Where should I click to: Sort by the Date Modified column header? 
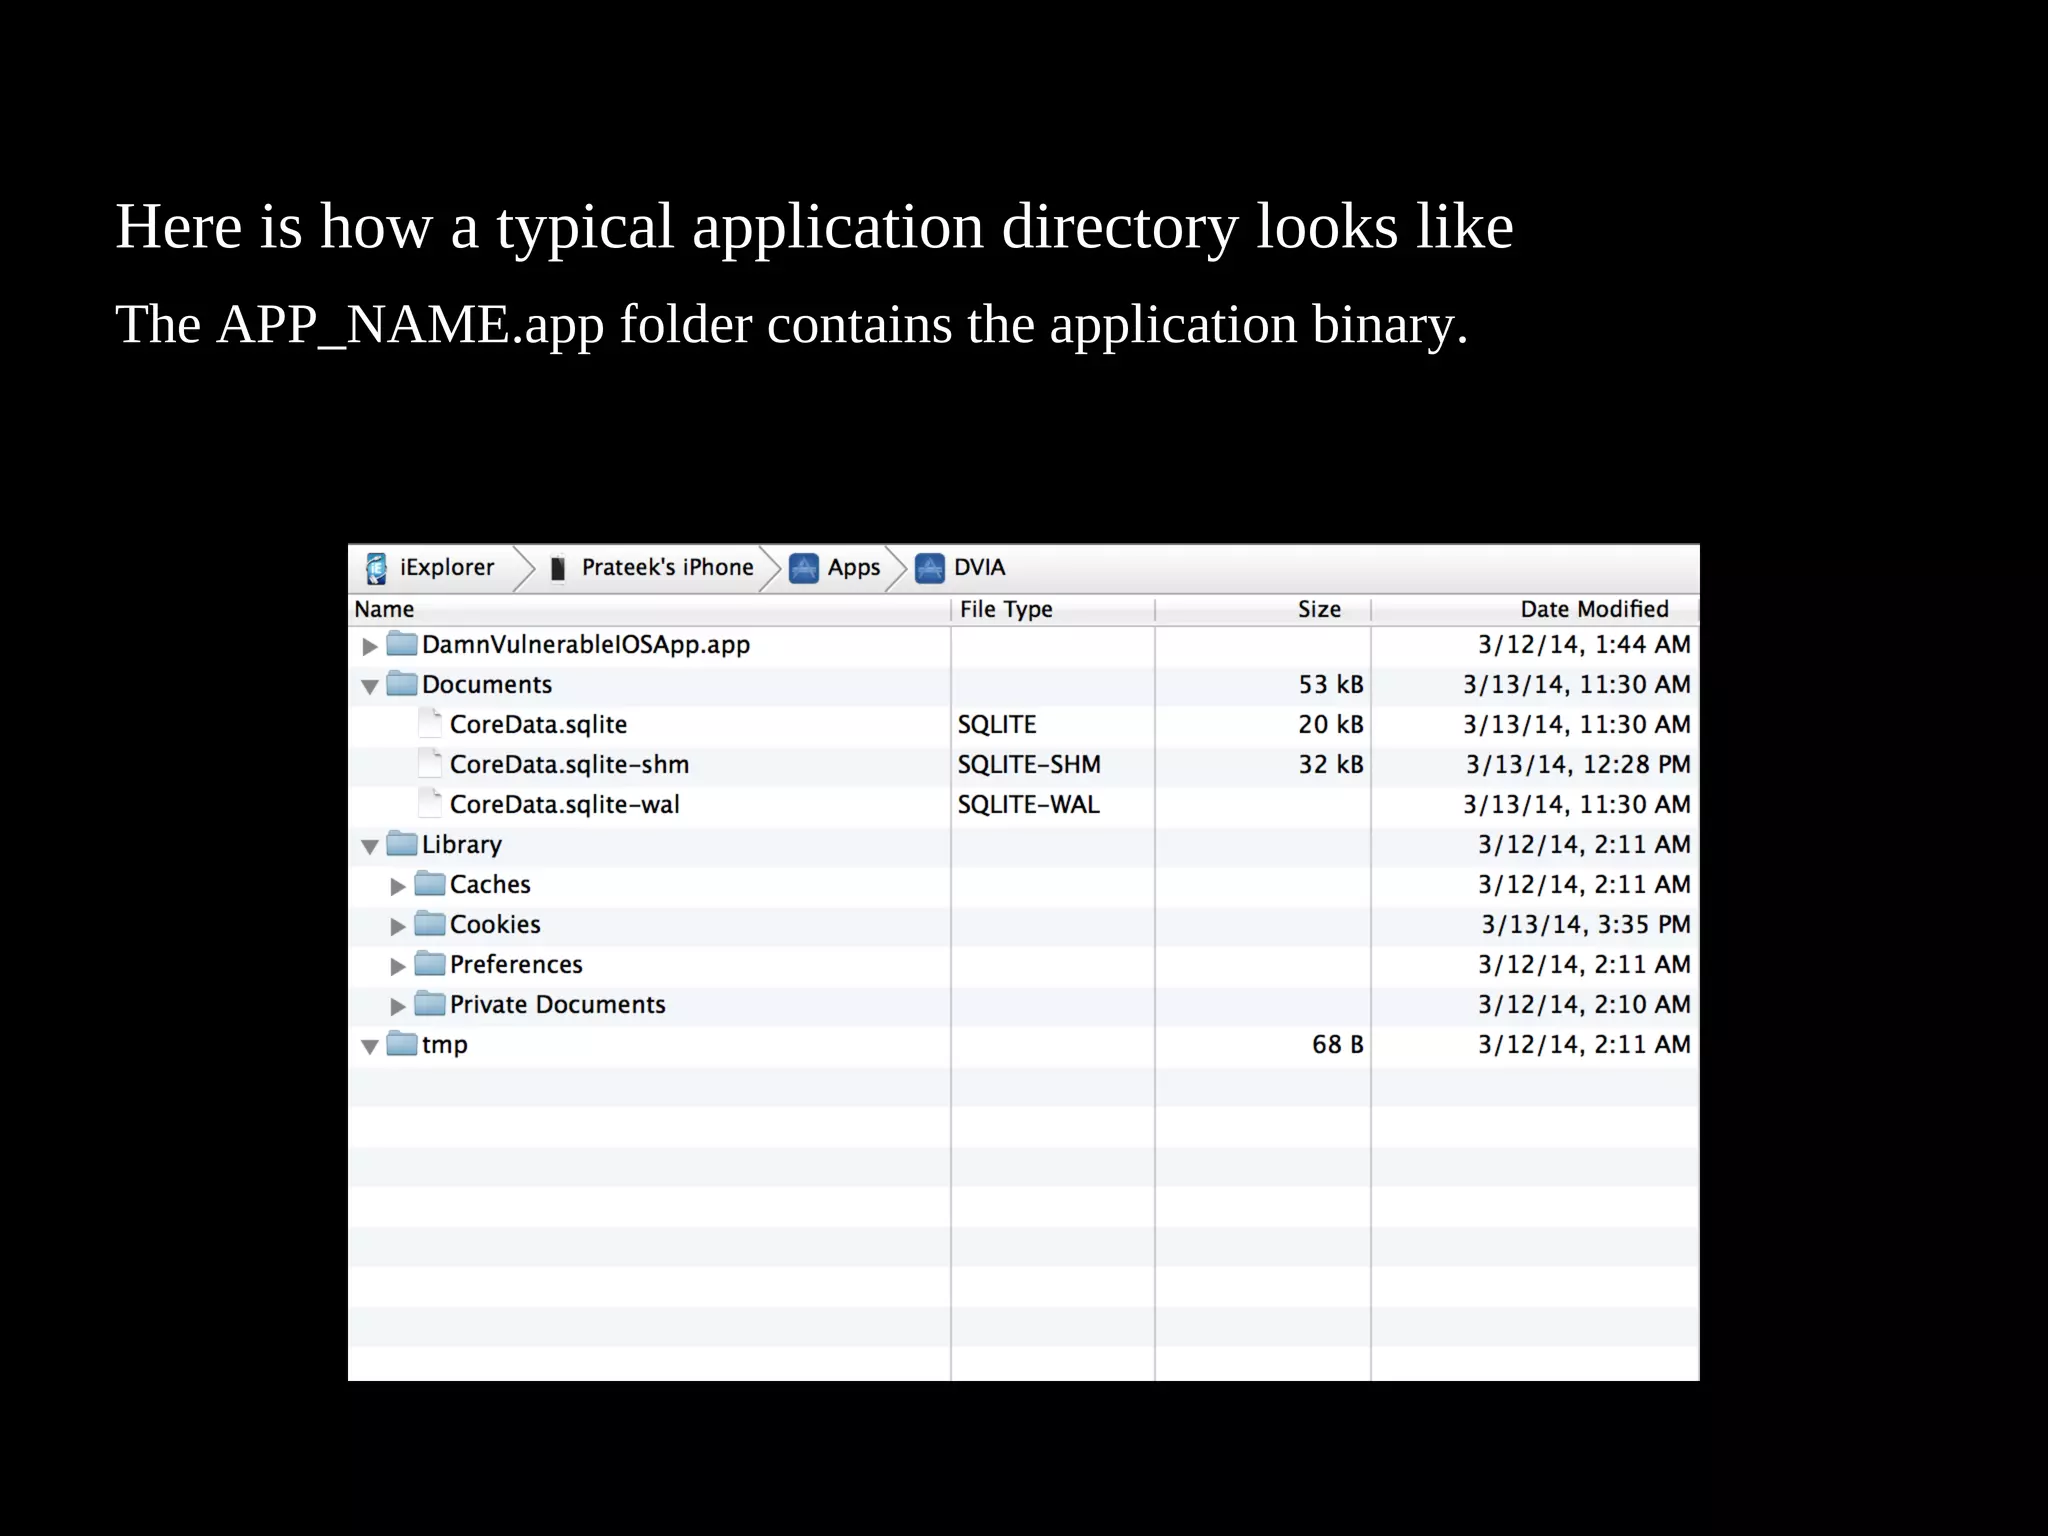coord(1594,609)
